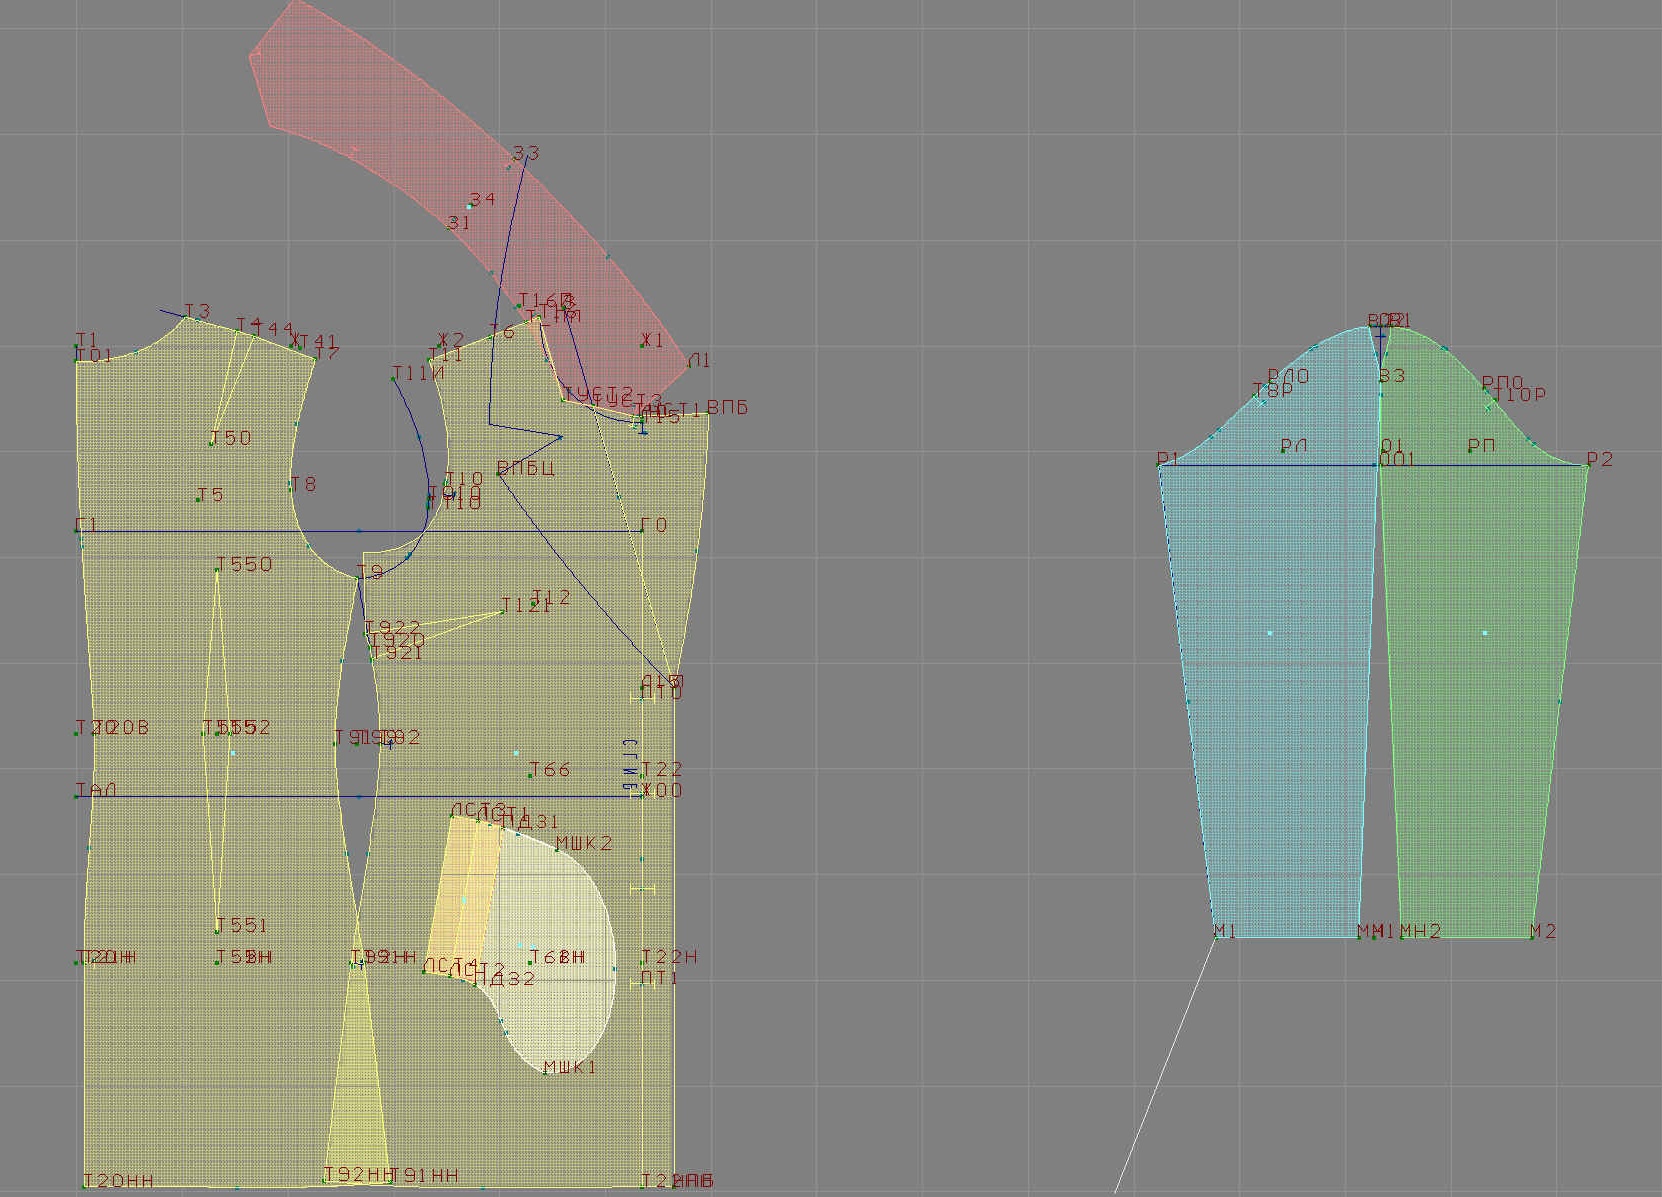The image size is (1662, 1197).
Task: Select point Т20НН at the bottom hem
Action: point(85,1186)
